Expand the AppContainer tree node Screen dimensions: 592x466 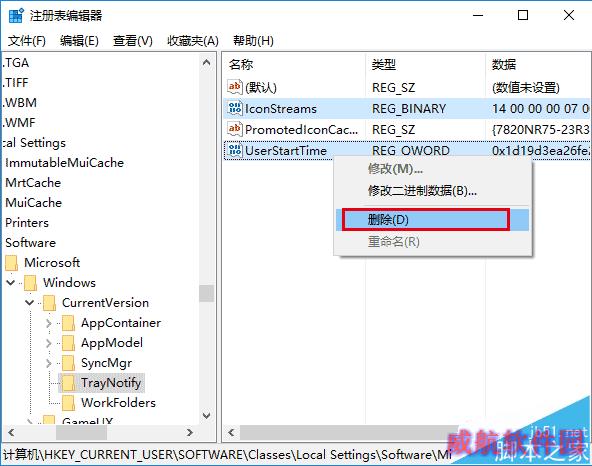(48, 323)
